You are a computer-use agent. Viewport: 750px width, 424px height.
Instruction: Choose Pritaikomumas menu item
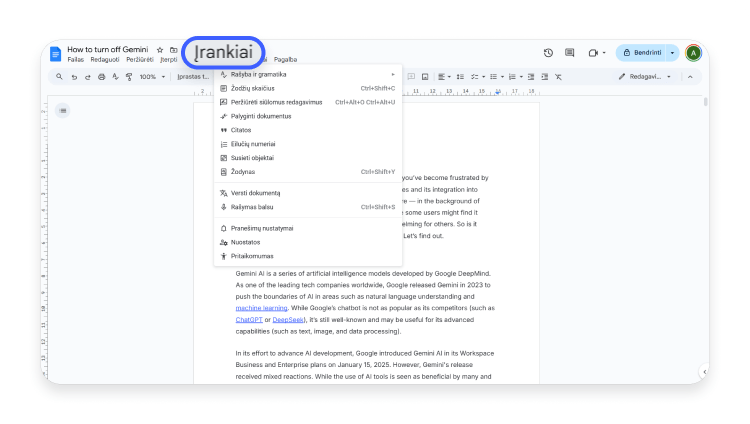[308, 256]
